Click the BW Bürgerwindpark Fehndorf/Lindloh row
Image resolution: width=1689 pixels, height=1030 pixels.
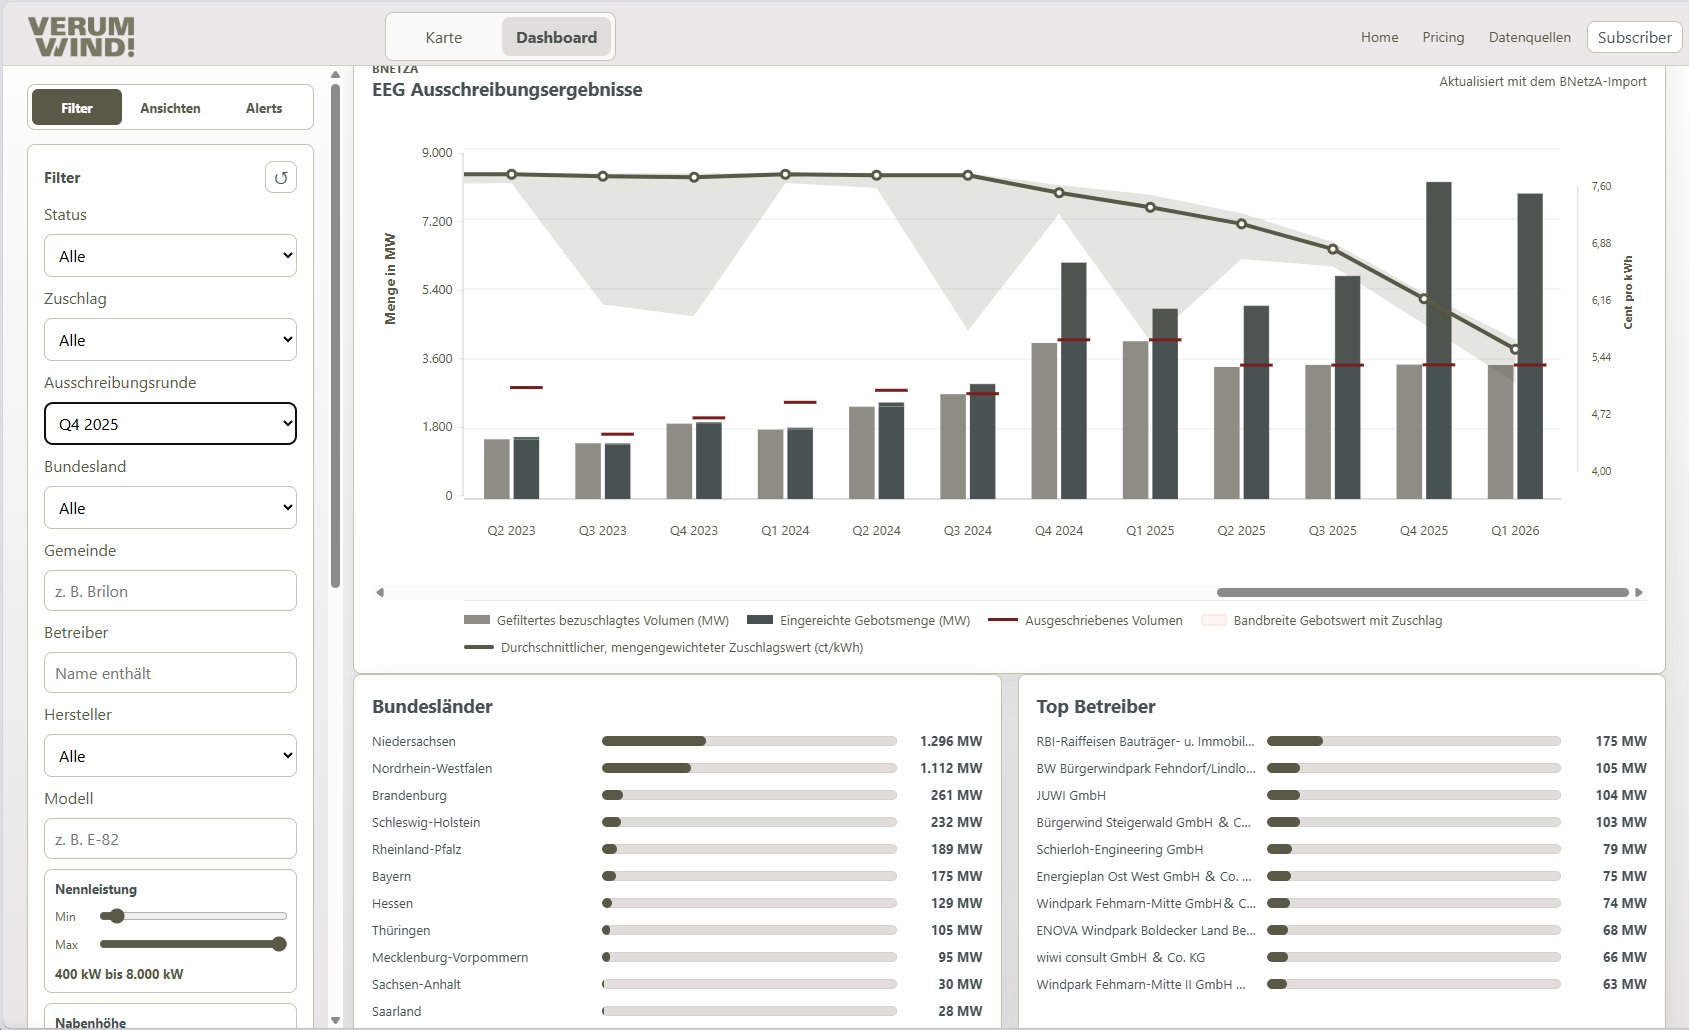click(x=1341, y=768)
